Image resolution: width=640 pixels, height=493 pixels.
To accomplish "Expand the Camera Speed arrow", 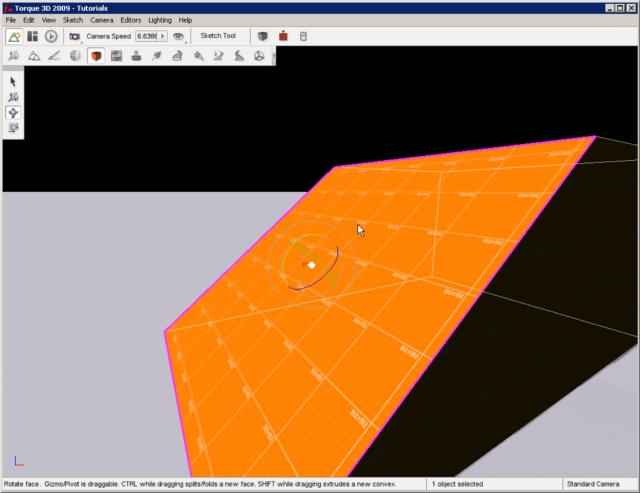I will (163, 36).
